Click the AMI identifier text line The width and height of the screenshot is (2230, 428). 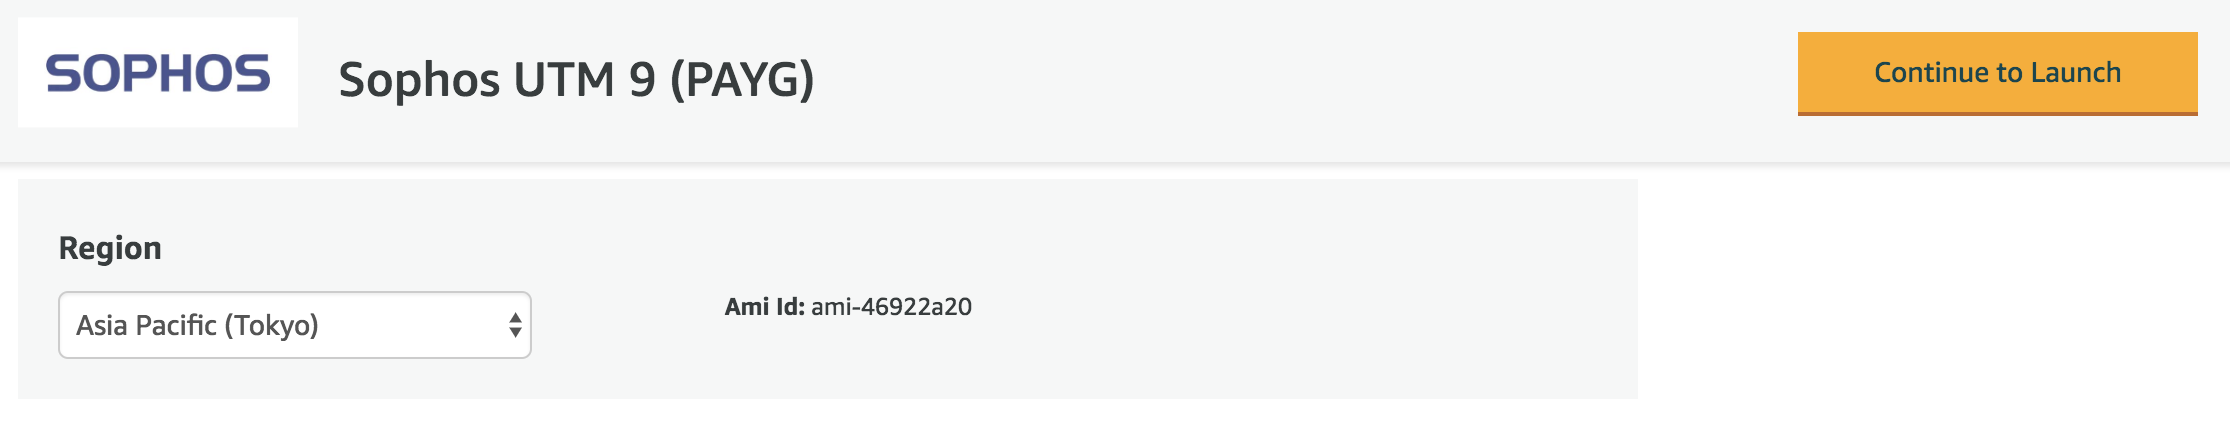tap(848, 307)
